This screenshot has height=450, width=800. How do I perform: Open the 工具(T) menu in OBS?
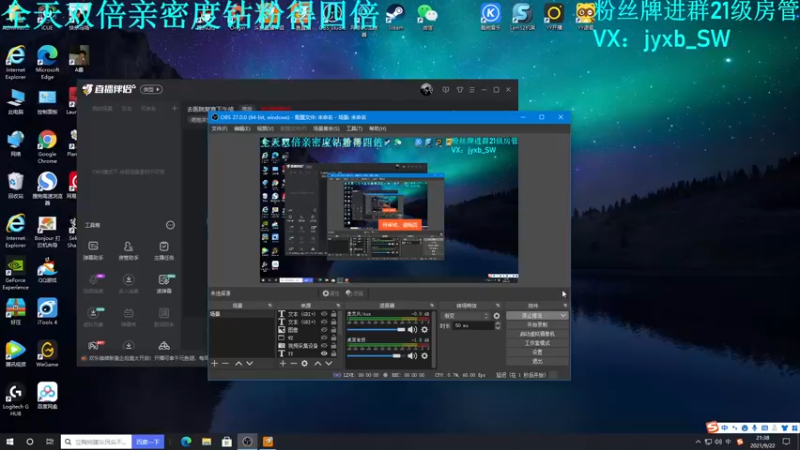(x=354, y=129)
